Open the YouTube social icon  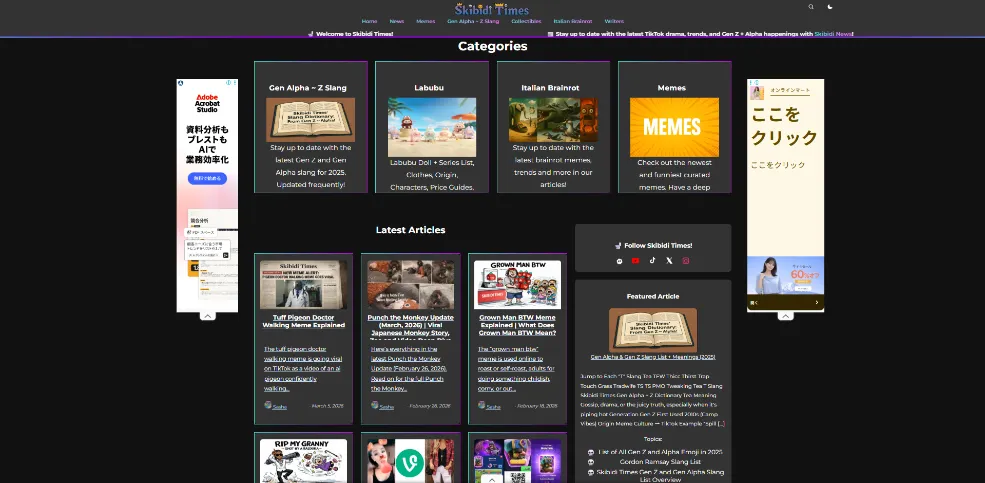point(635,261)
